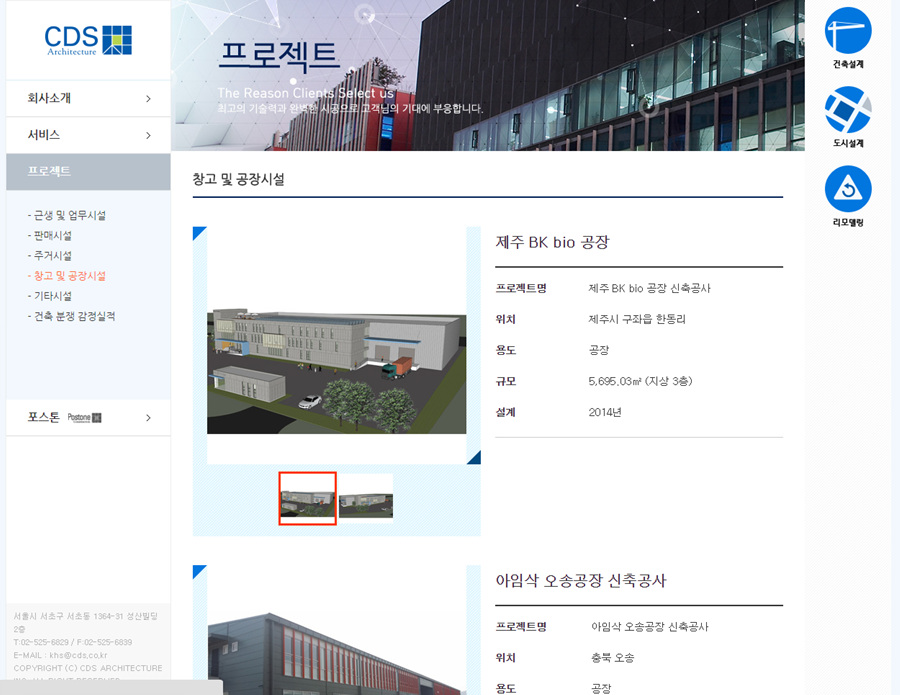Screen dimensions: 900x695
Task: Expand the 서비스 menu arrow
Action: (x=148, y=135)
